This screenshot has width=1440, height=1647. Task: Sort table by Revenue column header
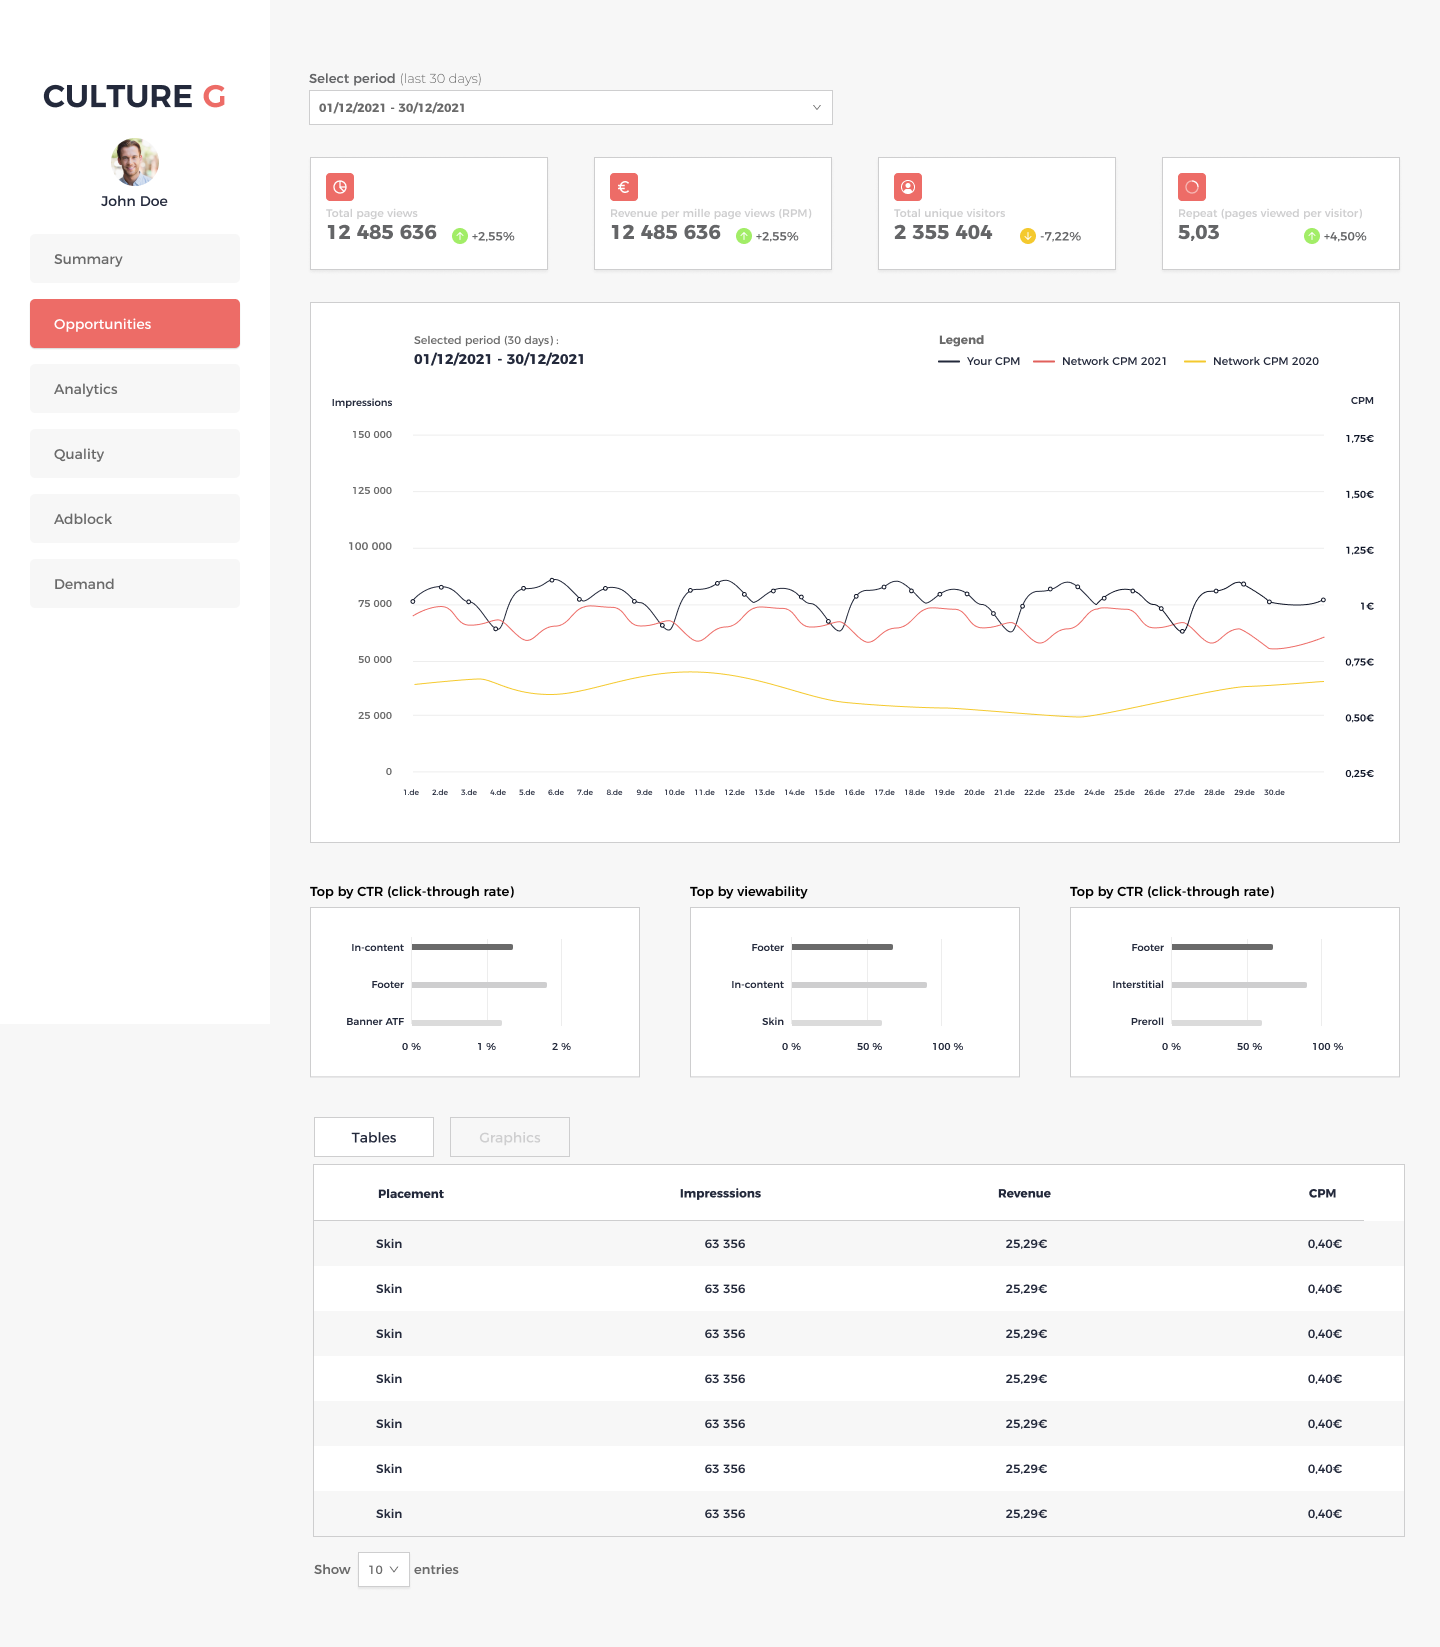click(x=1024, y=1193)
